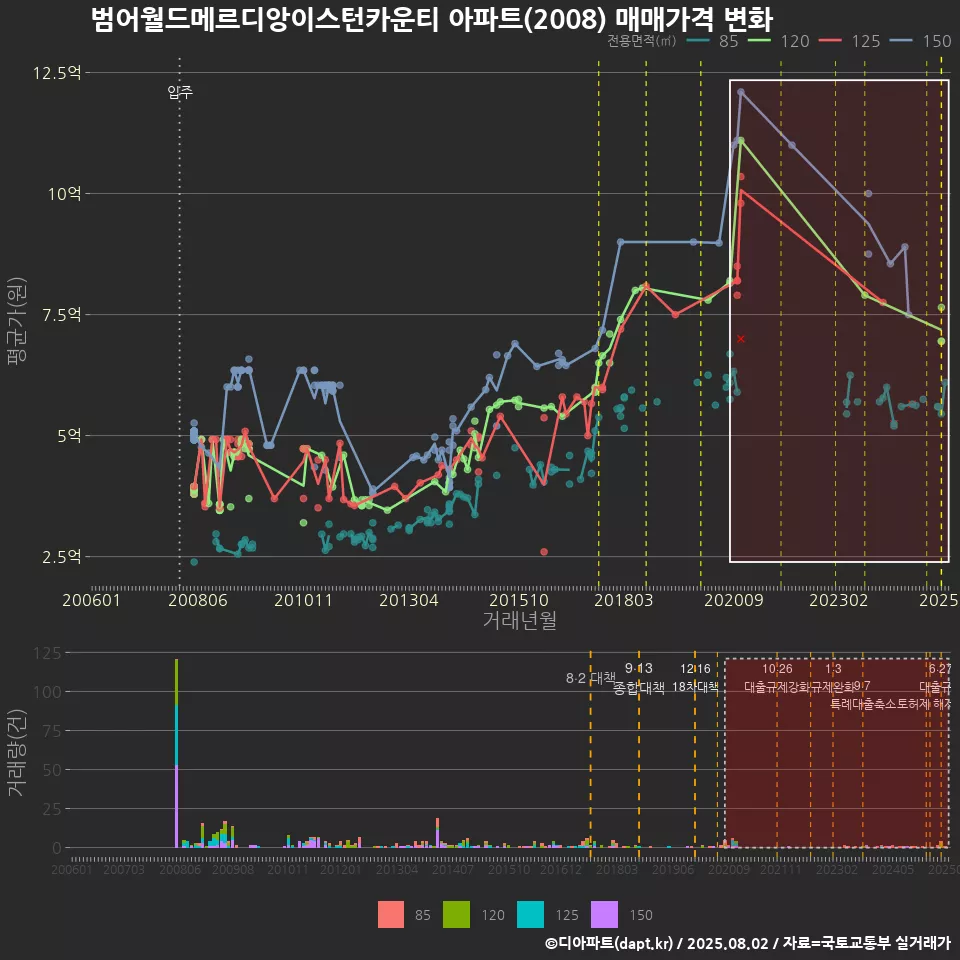
Task: Click the 200703 volume chart axis label
Action: (x=124, y=869)
